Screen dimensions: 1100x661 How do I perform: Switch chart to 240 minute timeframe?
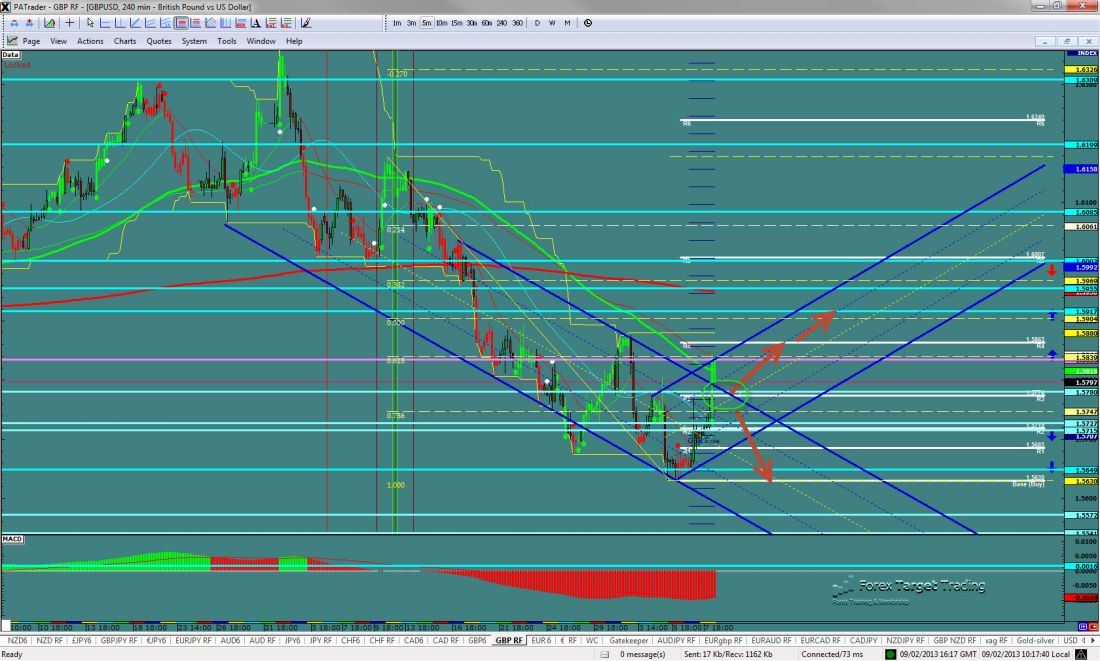click(x=502, y=22)
